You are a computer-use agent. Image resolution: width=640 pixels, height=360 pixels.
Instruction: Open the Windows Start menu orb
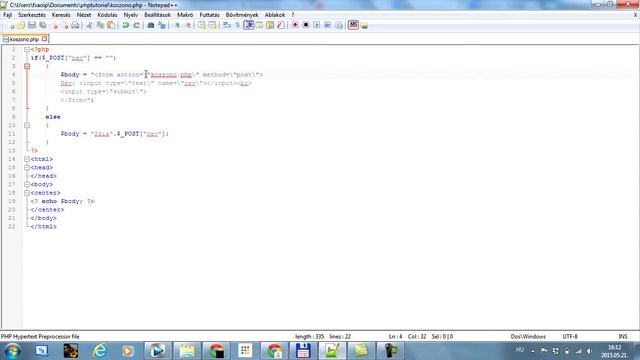tap(12, 351)
